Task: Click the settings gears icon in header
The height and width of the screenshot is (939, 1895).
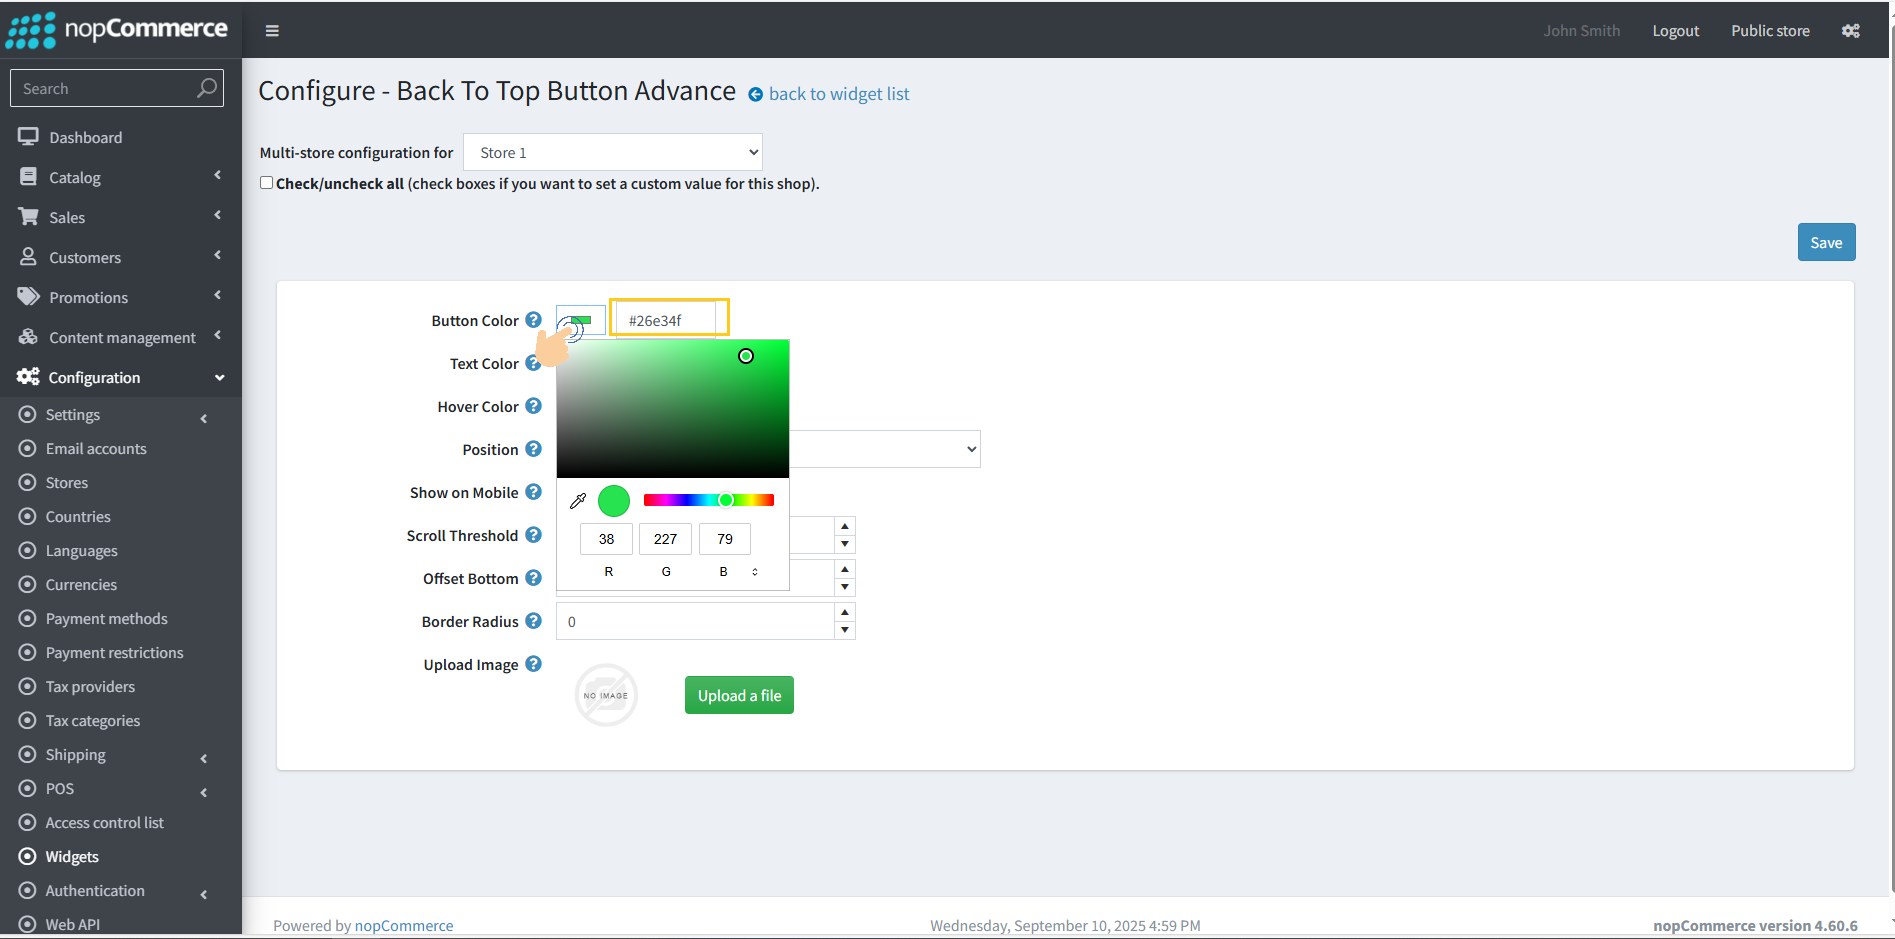Action: click(1851, 31)
